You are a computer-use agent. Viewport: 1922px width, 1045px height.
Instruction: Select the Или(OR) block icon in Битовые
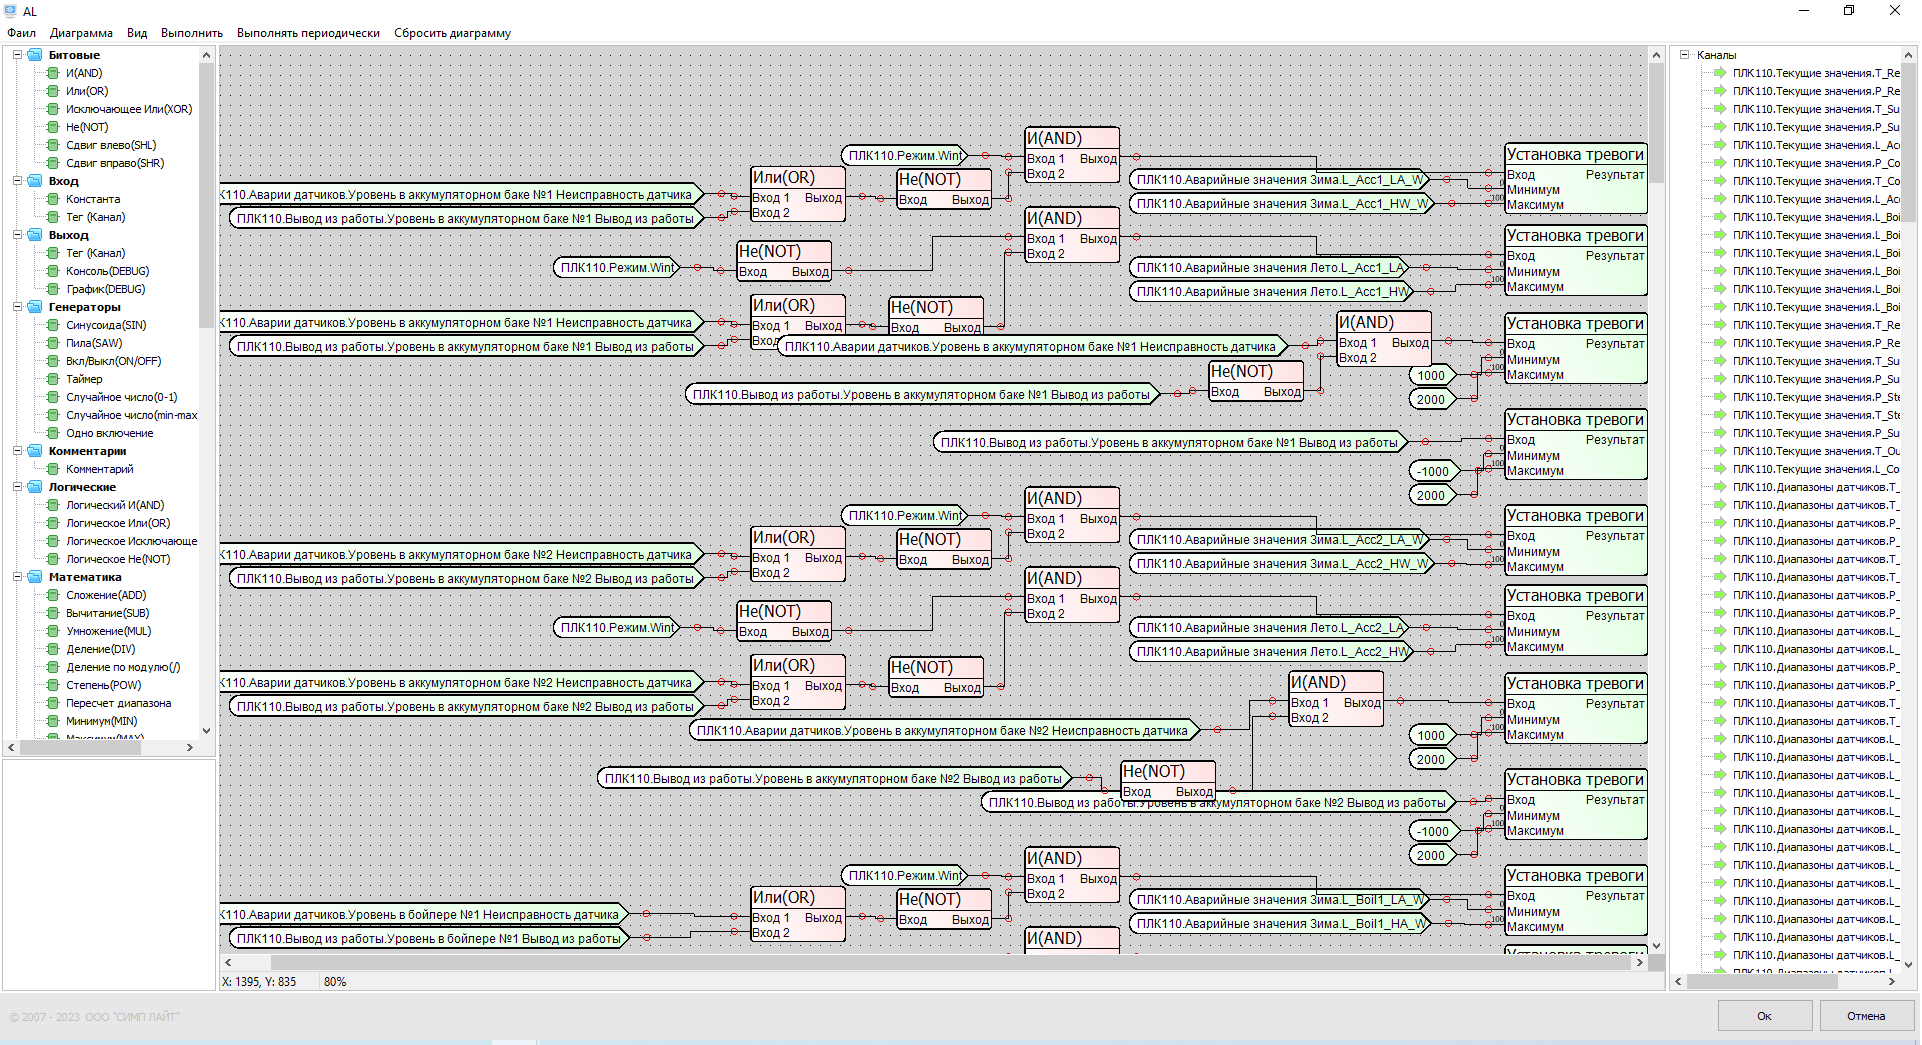point(53,91)
